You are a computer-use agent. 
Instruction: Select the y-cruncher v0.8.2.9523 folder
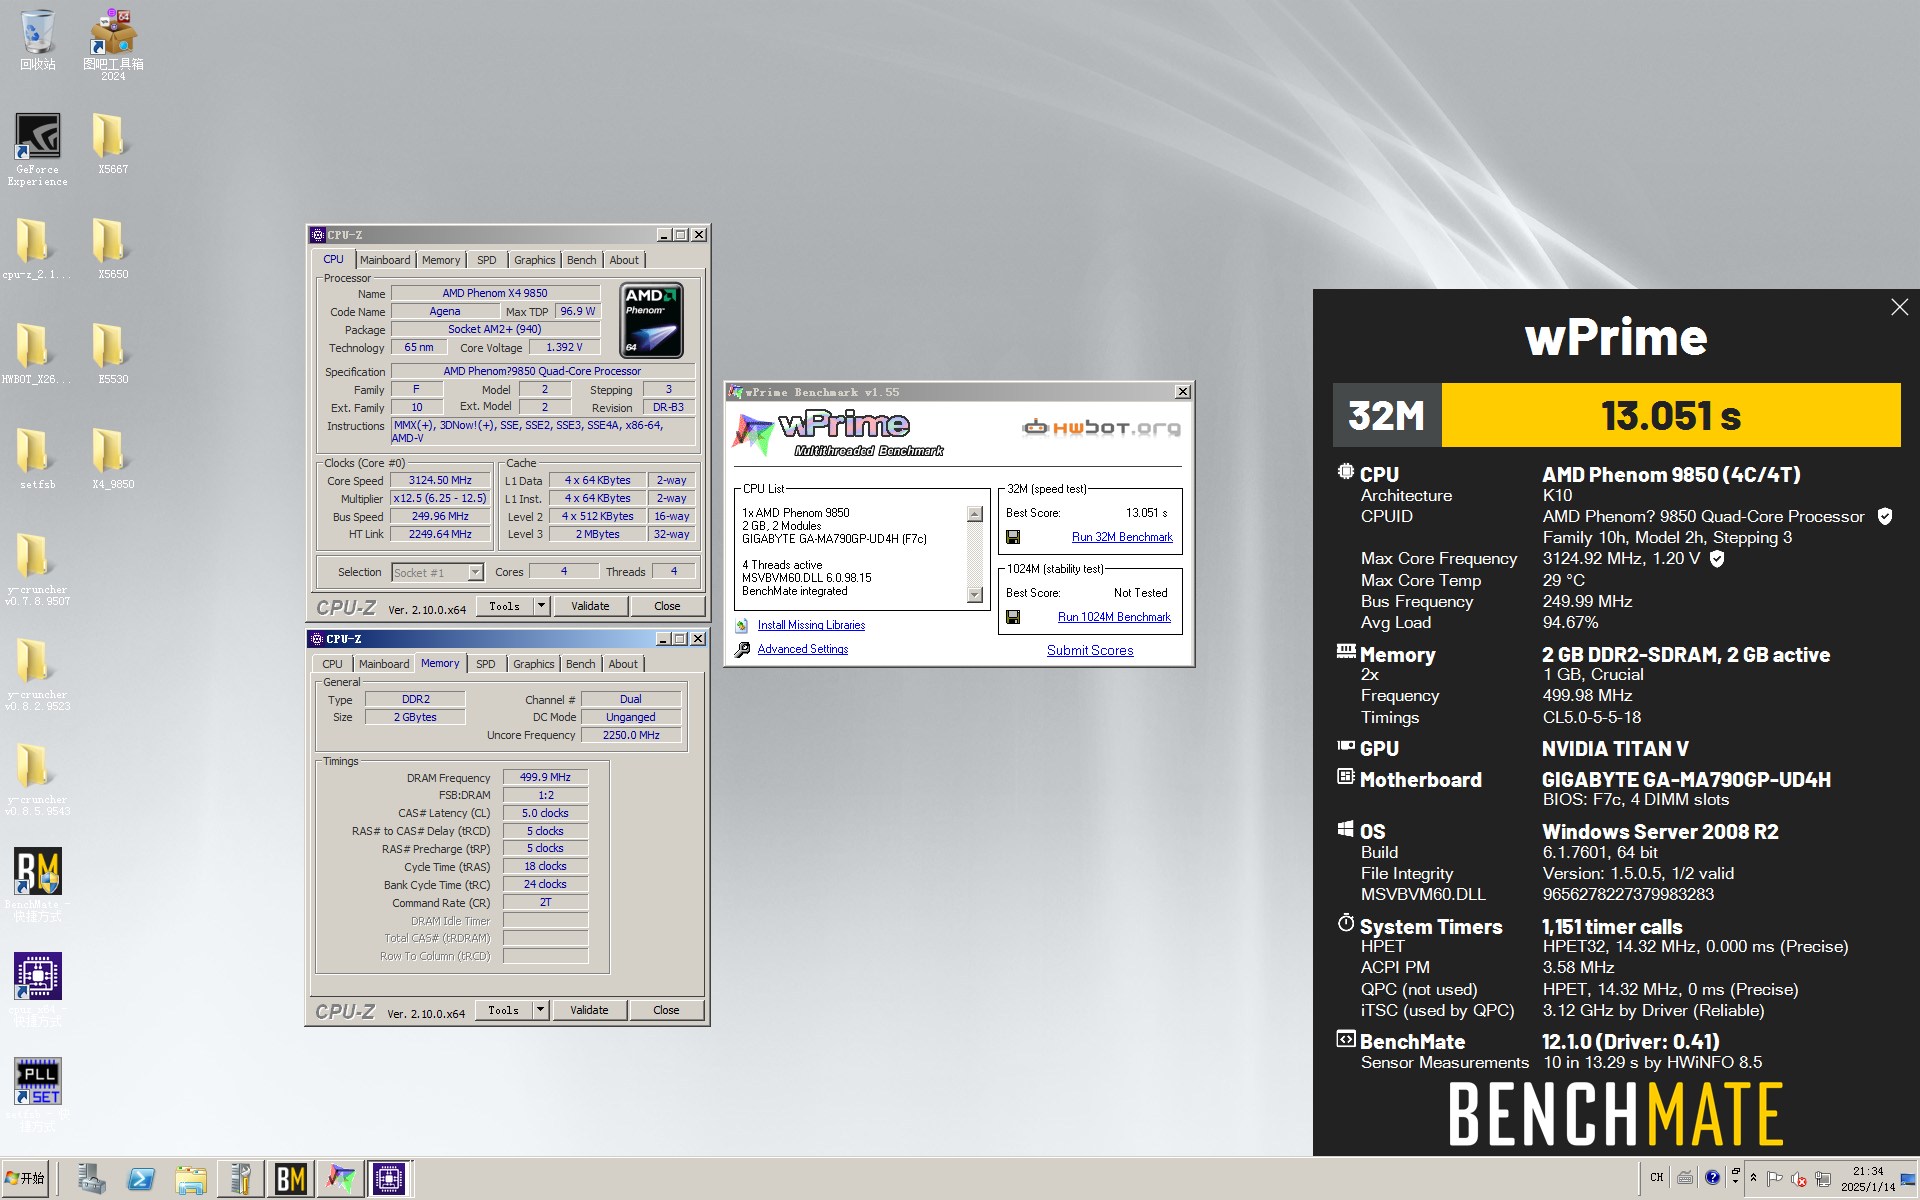[x=37, y=675]
